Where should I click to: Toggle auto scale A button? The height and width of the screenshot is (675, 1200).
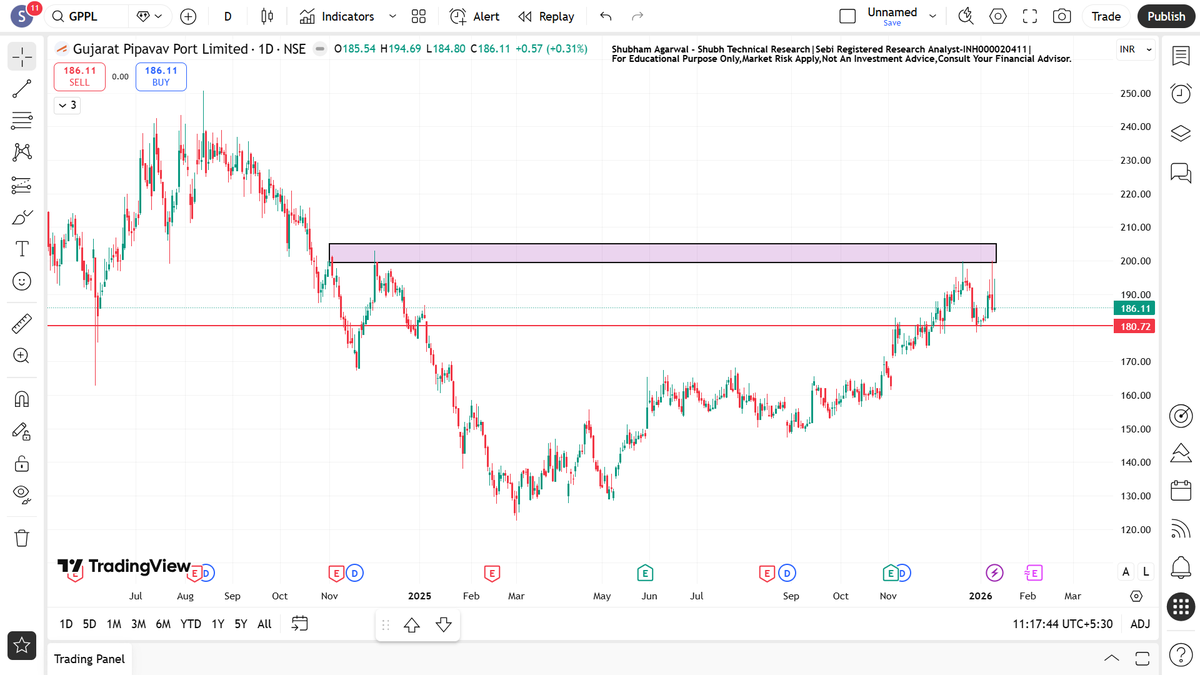tap(1127, 572)
